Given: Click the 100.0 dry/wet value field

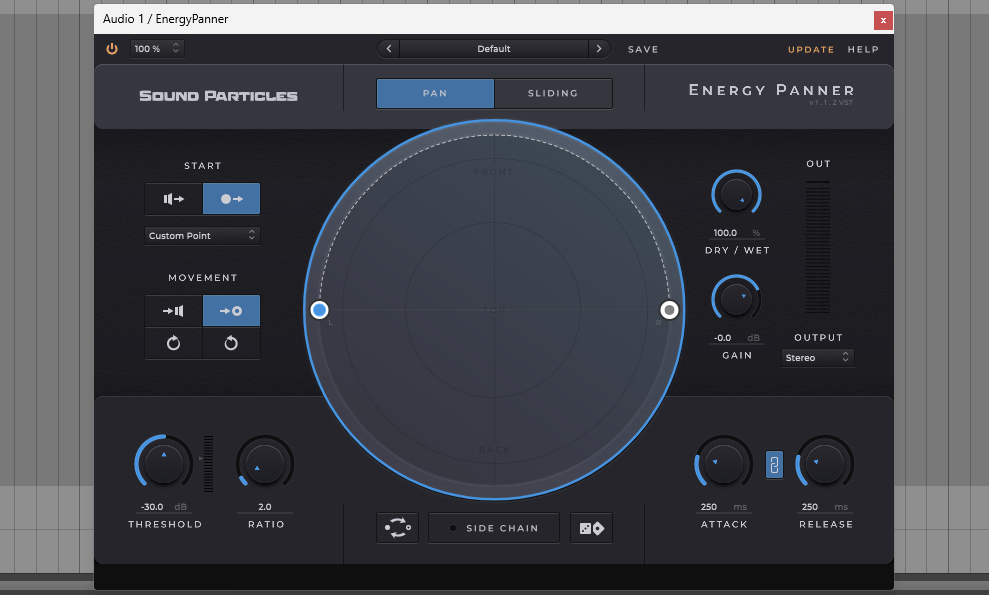Looking at the screenshot, I should click(736, 233).
